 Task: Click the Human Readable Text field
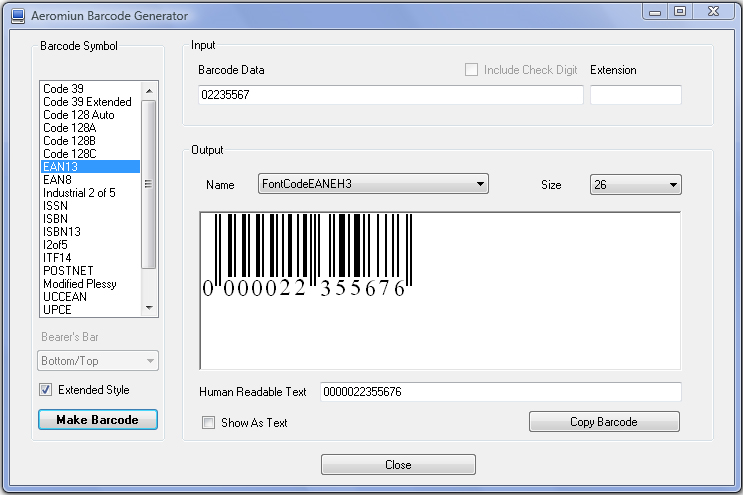click(x=500, y=392)
